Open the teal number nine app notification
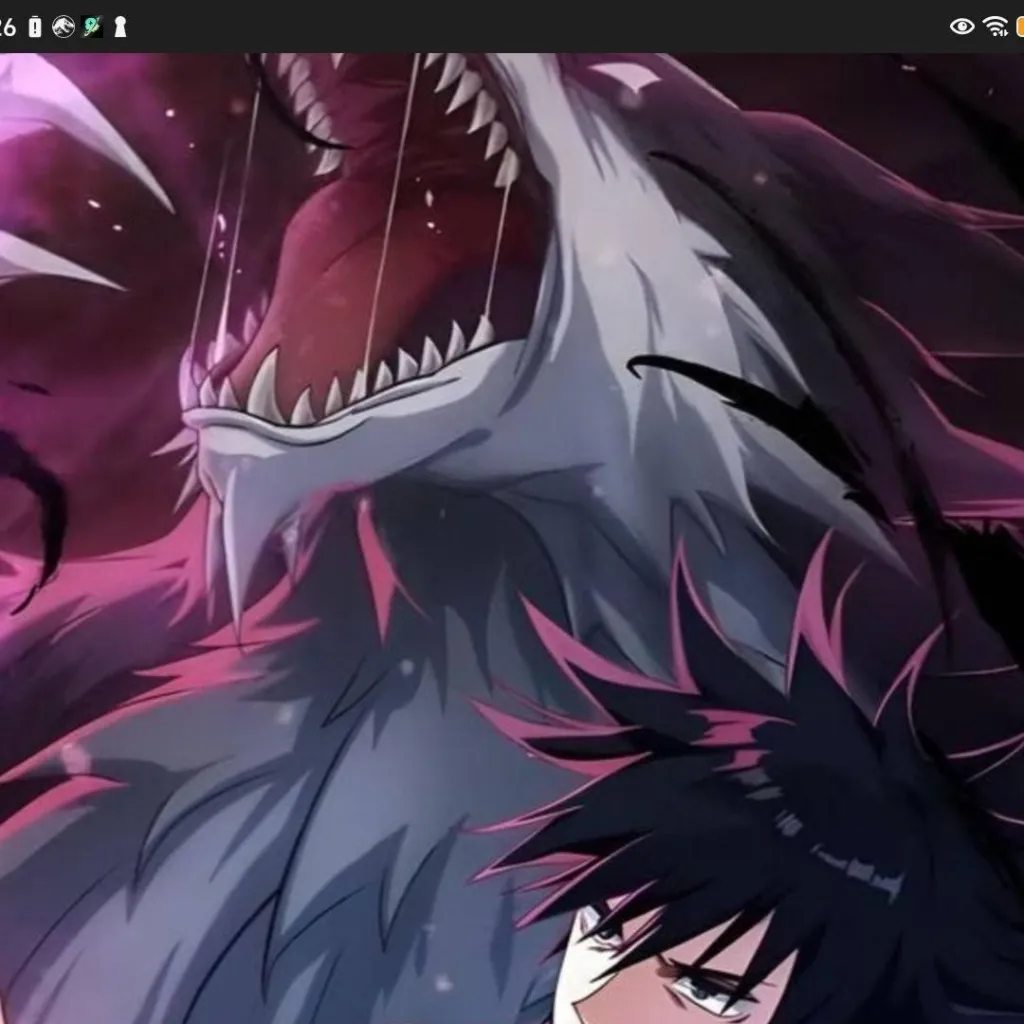The width and height of the screenshot is (1024, 1024). pyautogui.click(x=92, y=27)
